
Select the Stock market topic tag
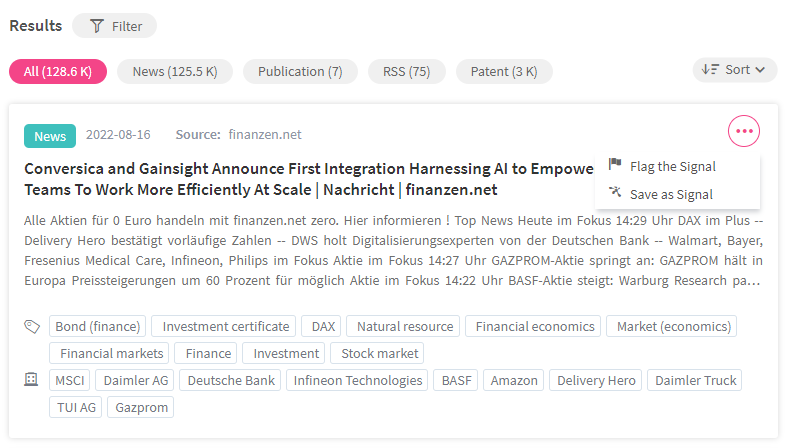(x=379, y=353)
